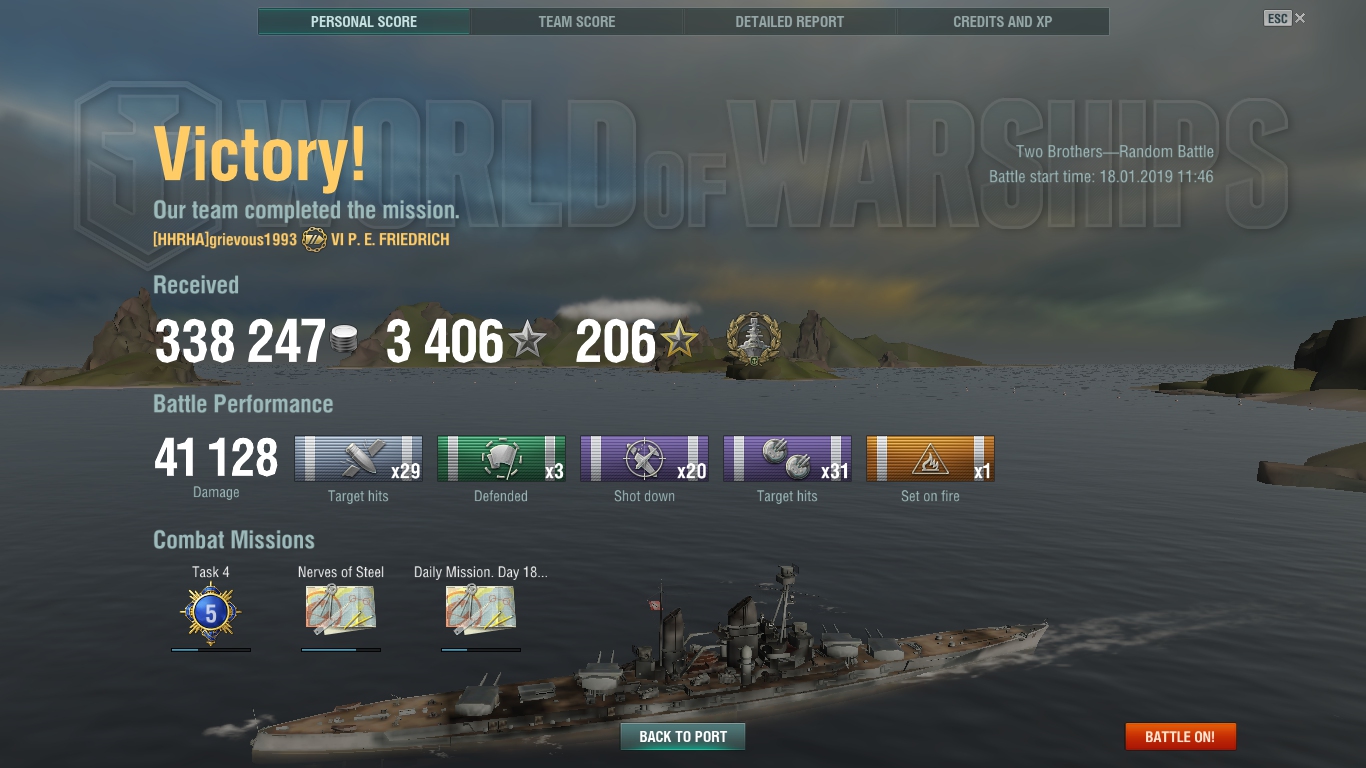Select the Shot down aircraft ribbon

point(644,458)
